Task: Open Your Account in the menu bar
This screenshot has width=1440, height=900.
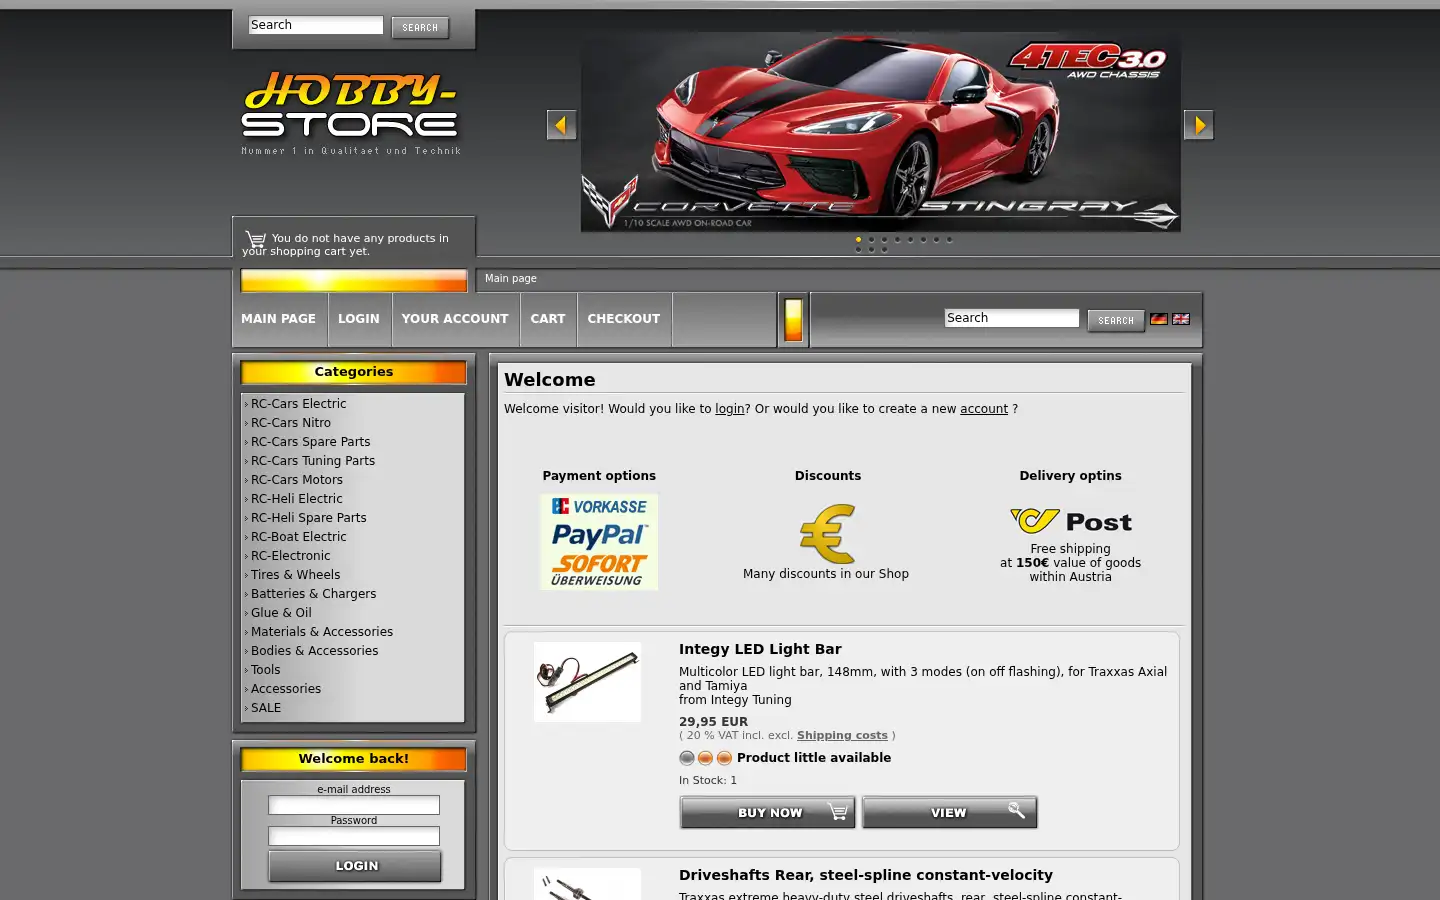Action: pyautogui.click(x=455, y=319)
